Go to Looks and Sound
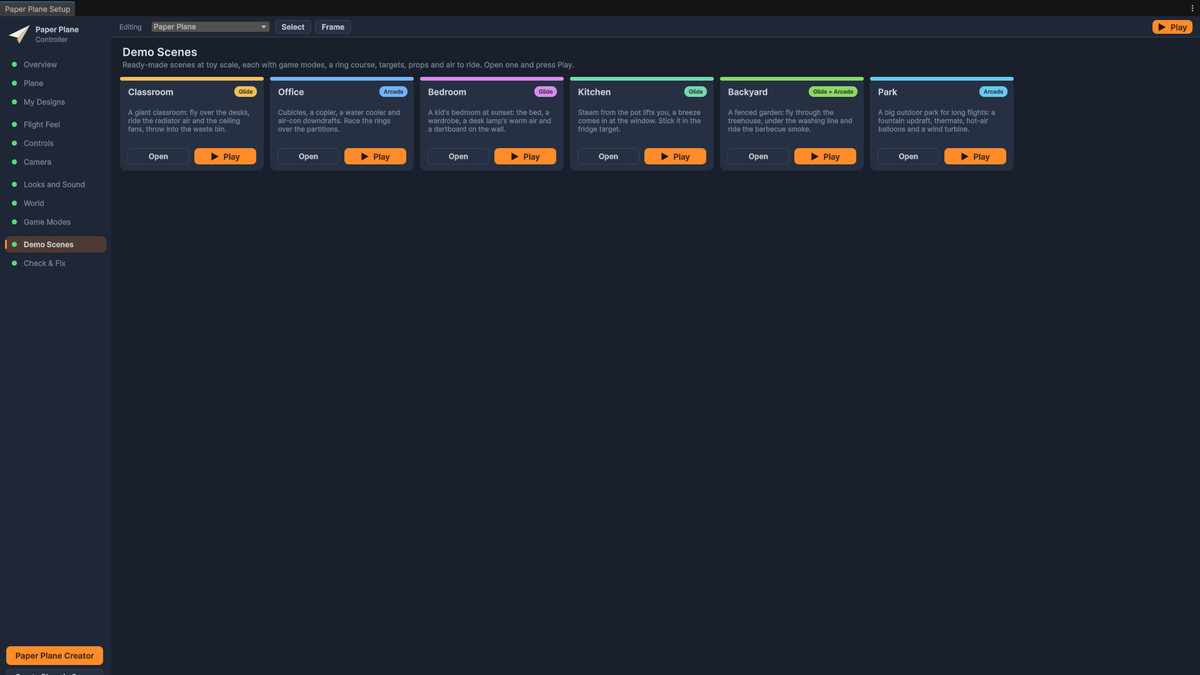Screen dimensions: 1200x675 tap(55, 185)
